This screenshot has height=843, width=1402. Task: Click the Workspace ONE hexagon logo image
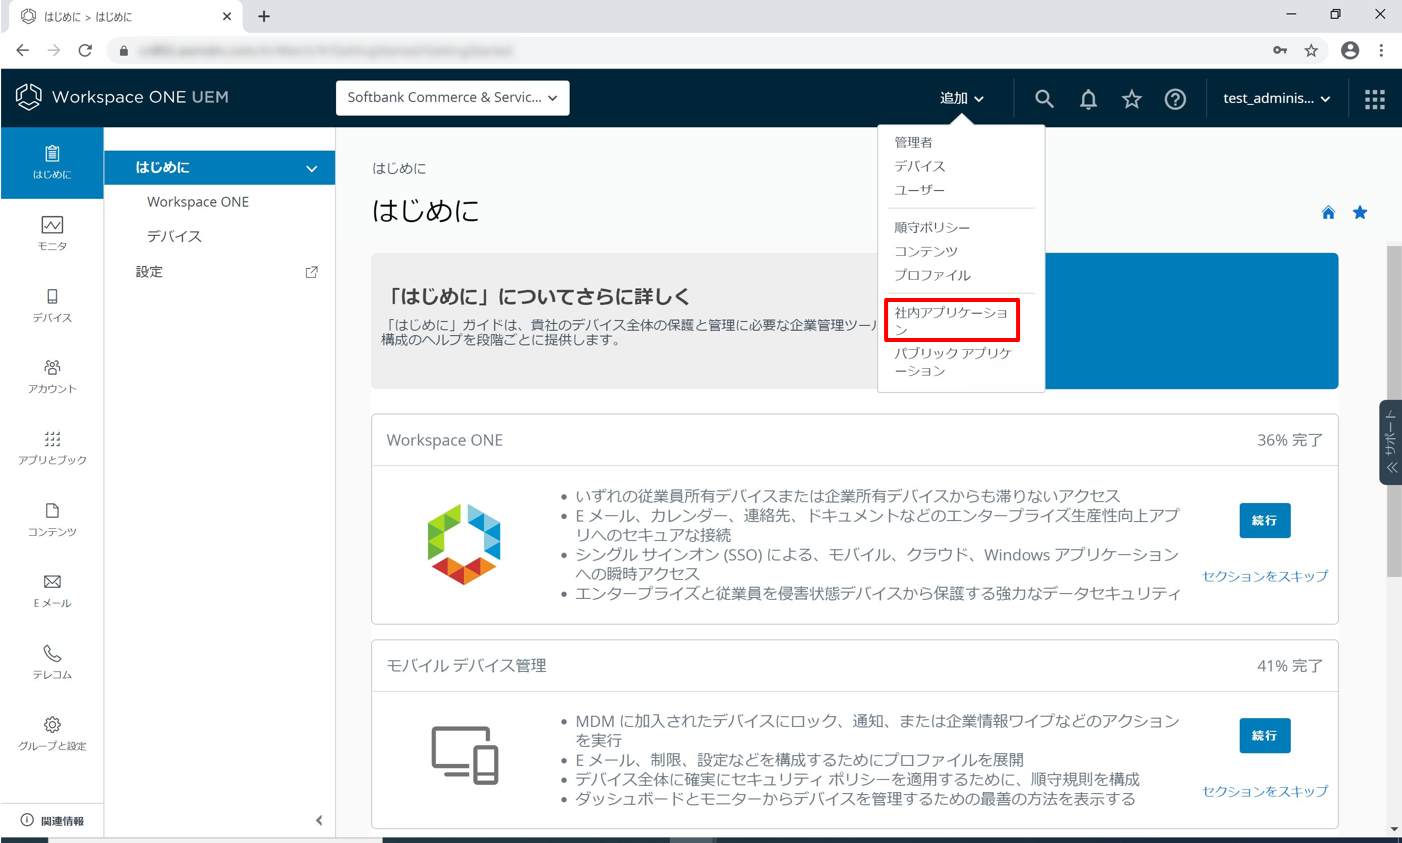pos(464,544)
